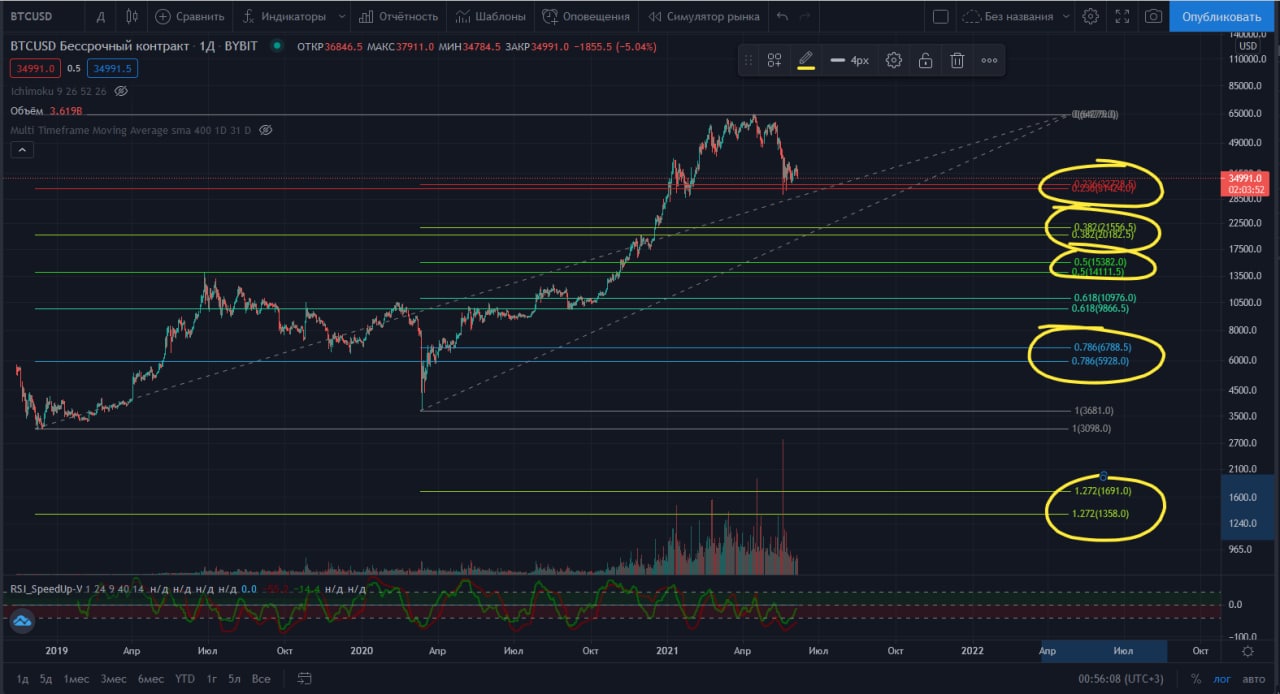Select the 0.786(6788.5) Fibonacci level label
This screenshot has width=1280, height=694.
click(x=1102, y=347)
